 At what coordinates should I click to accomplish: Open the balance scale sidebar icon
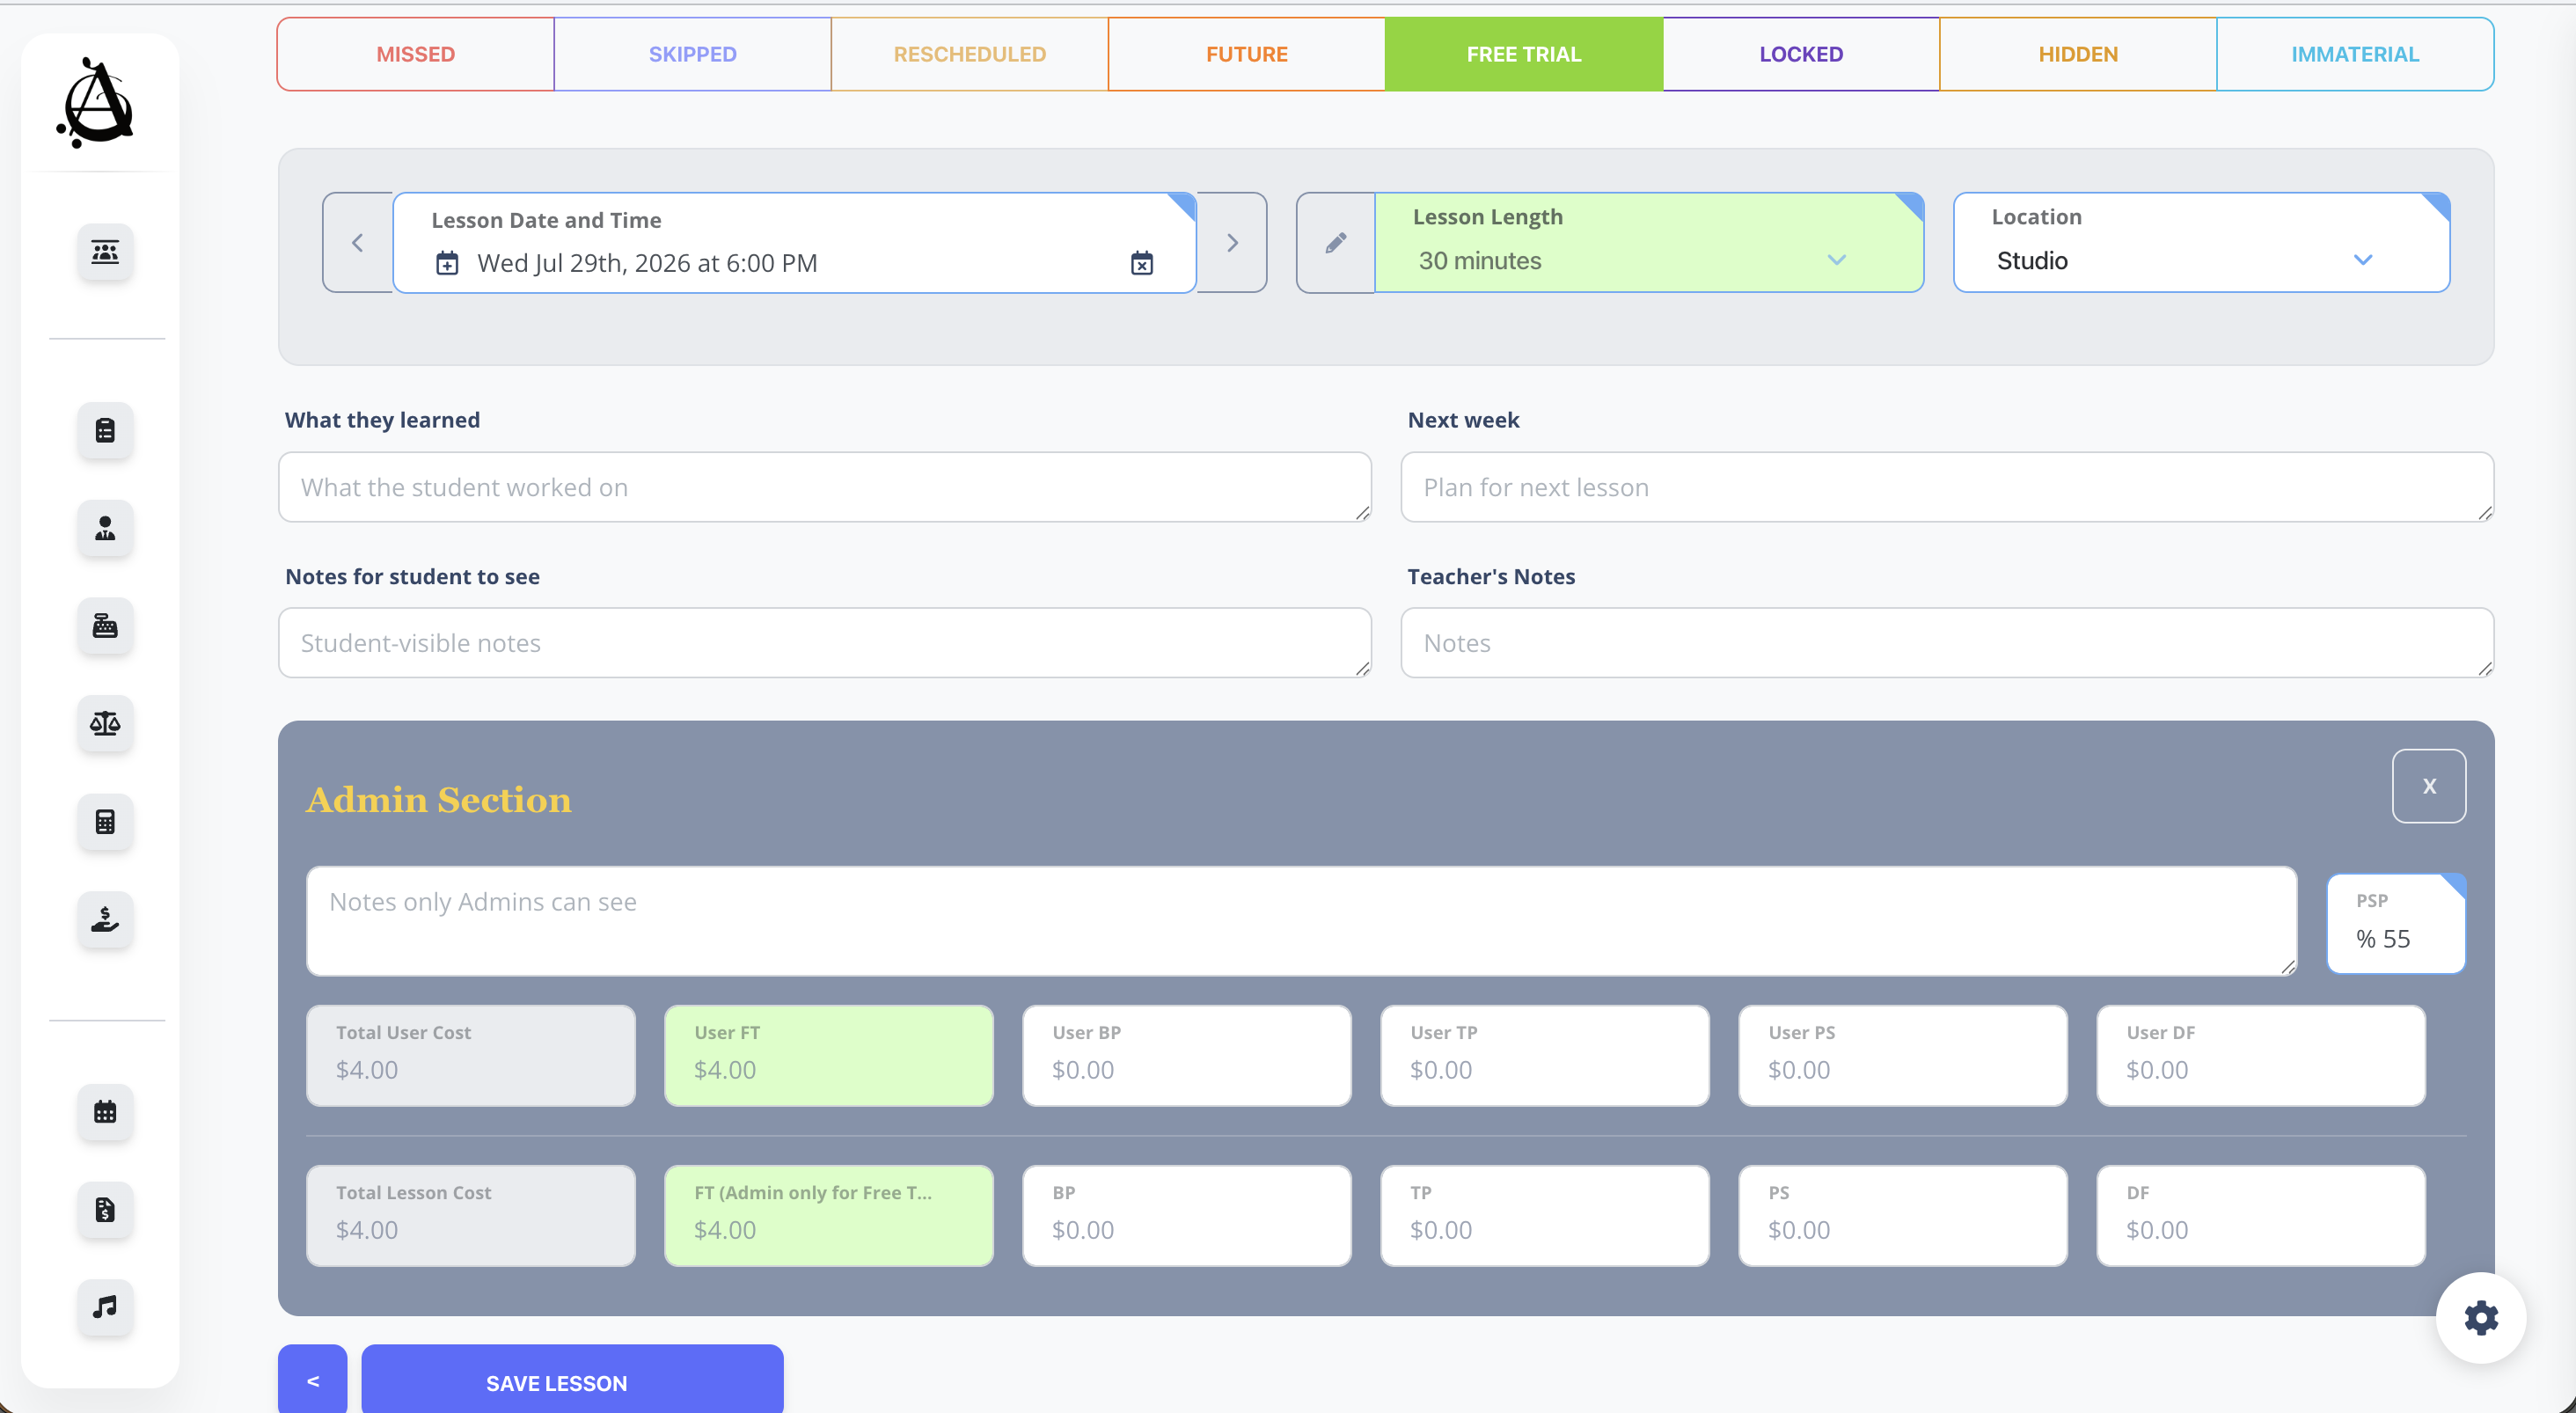[105, 723]
